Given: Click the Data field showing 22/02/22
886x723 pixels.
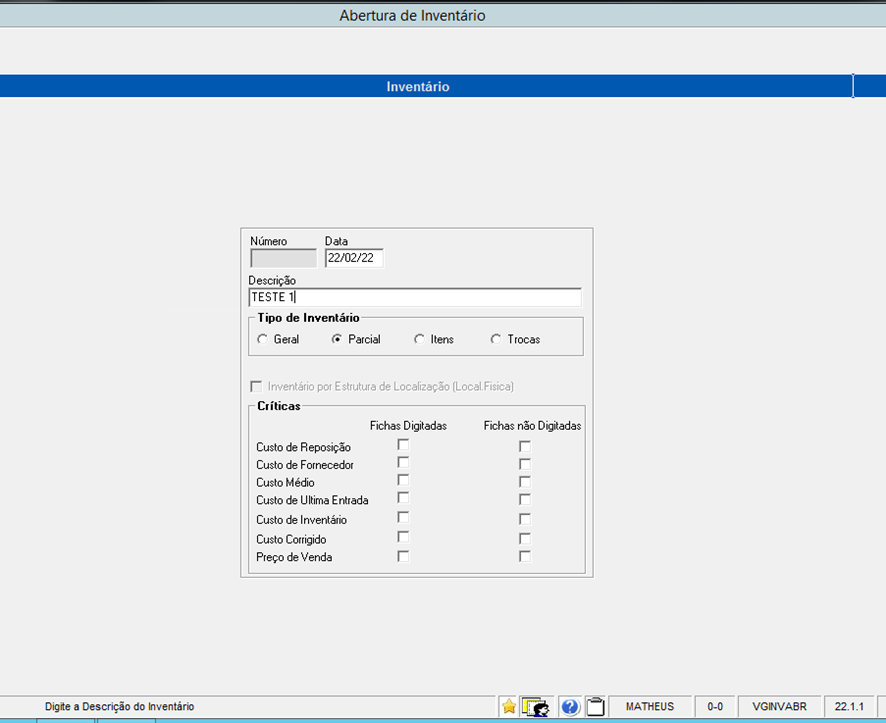Looking at the screenshot, I should [x=354, y=258].
